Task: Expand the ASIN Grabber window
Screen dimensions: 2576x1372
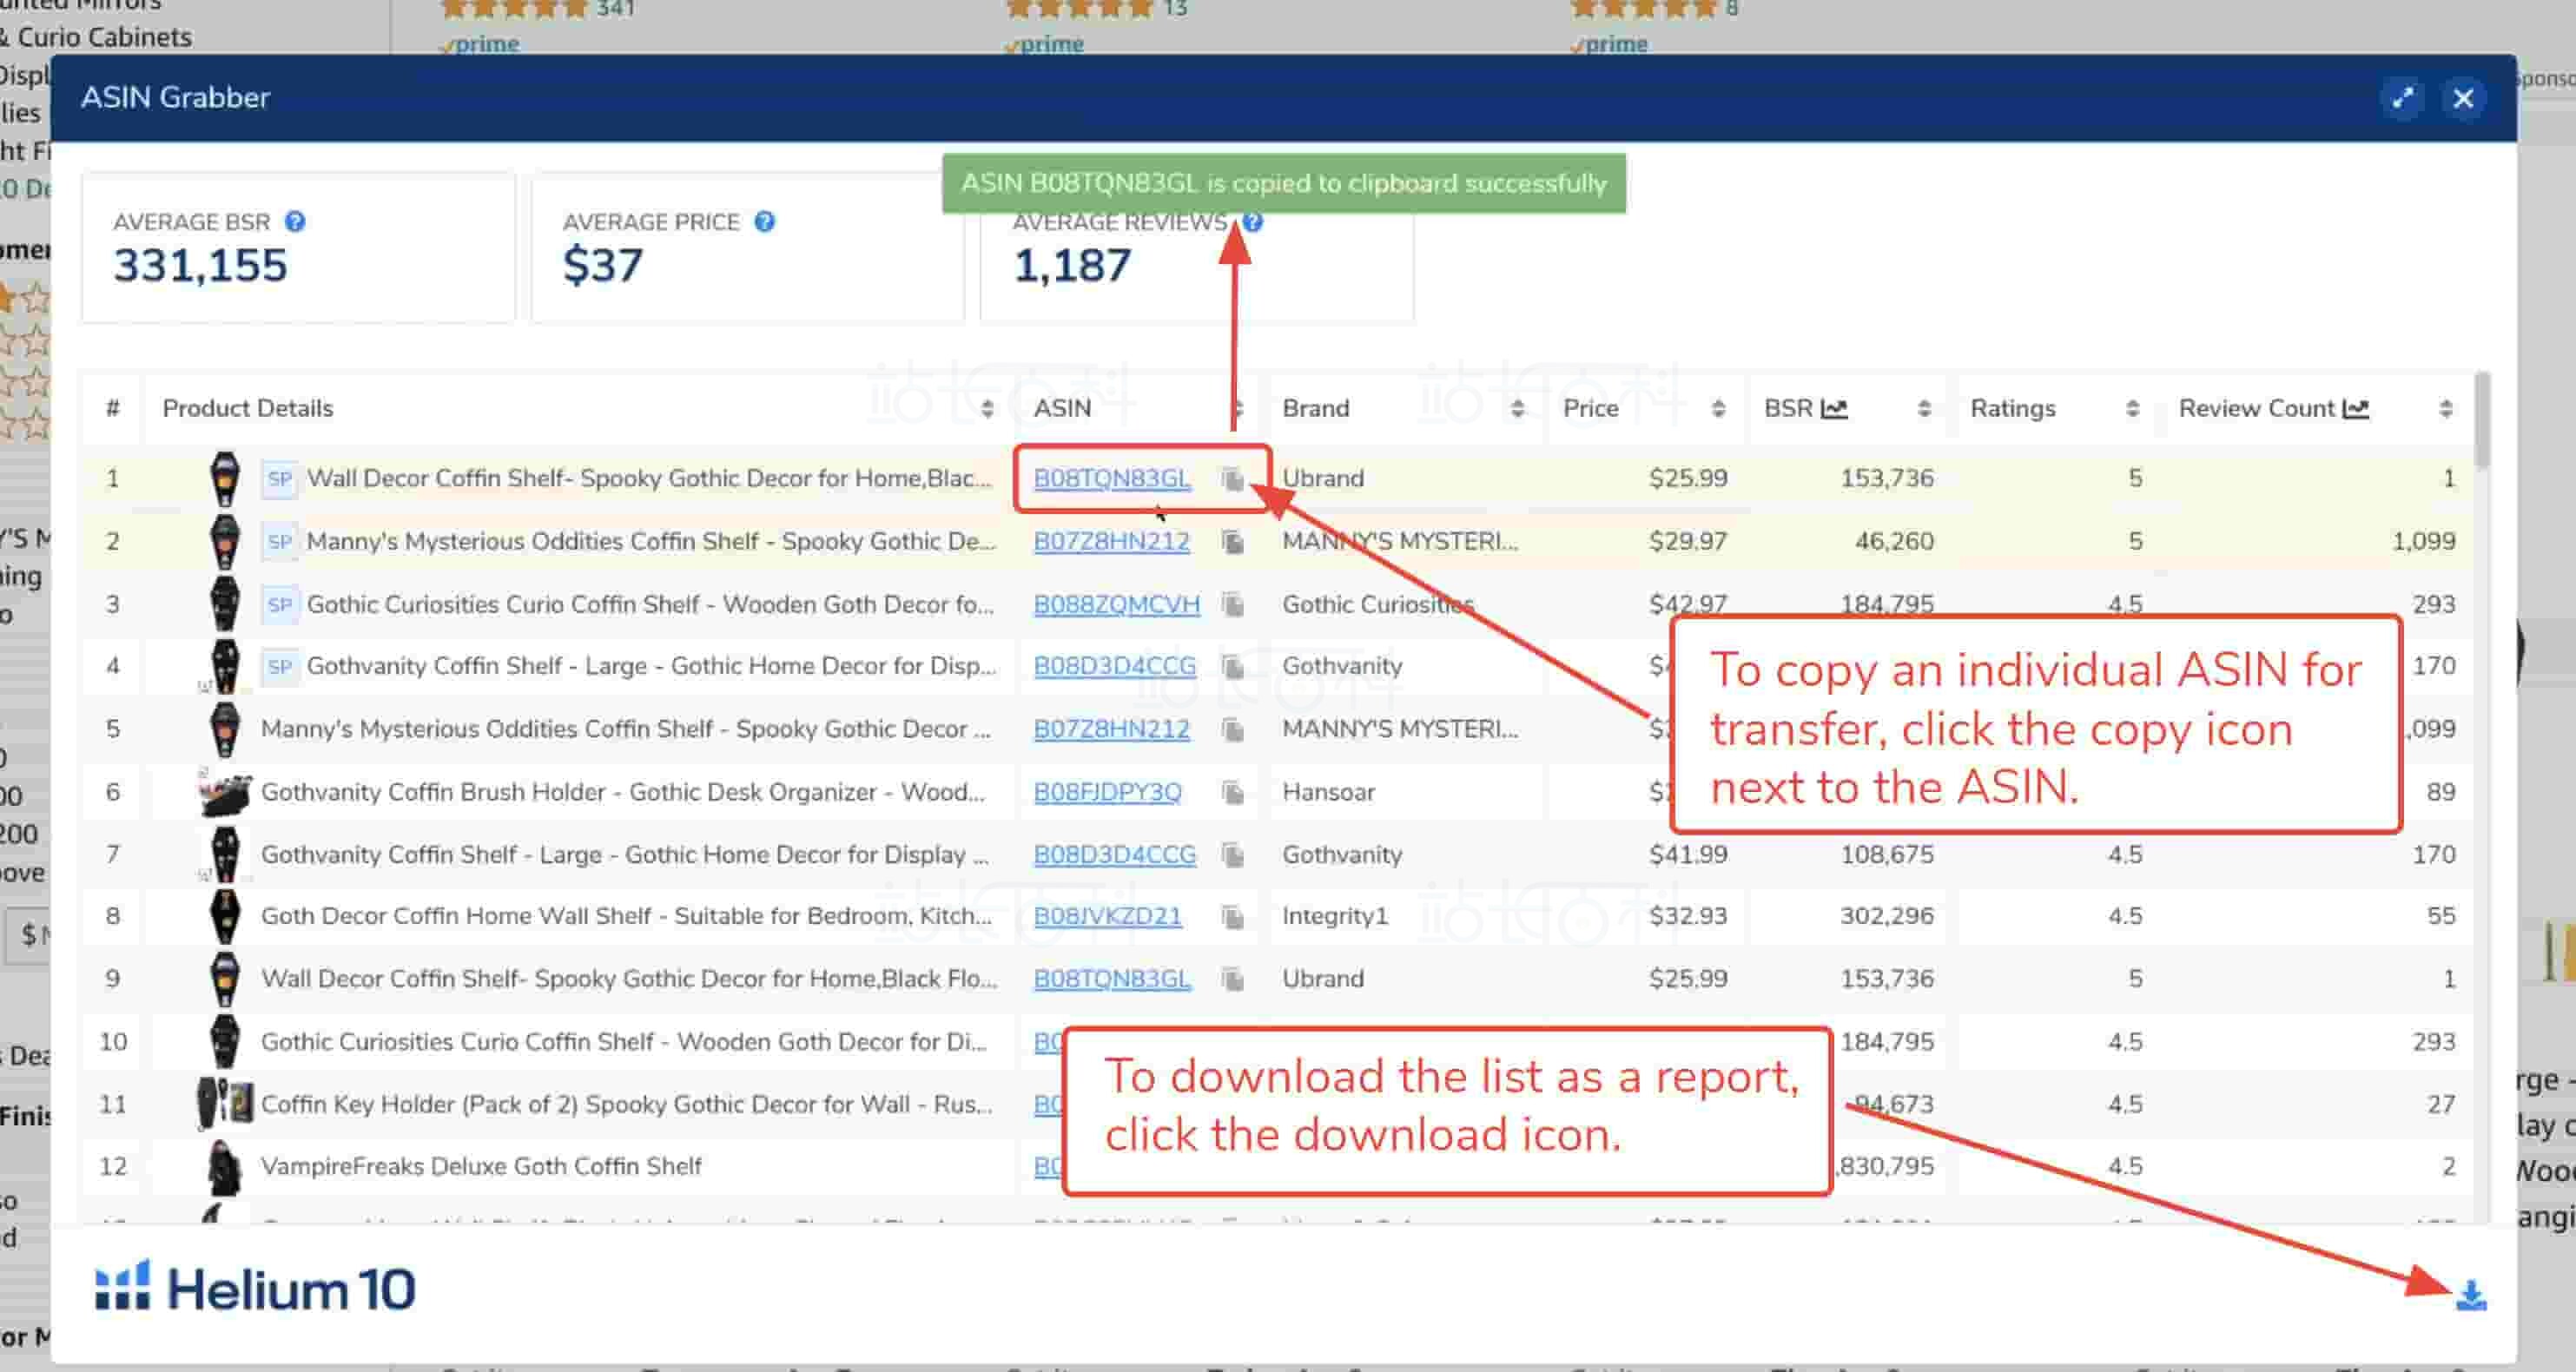Action: point(2402,98)
